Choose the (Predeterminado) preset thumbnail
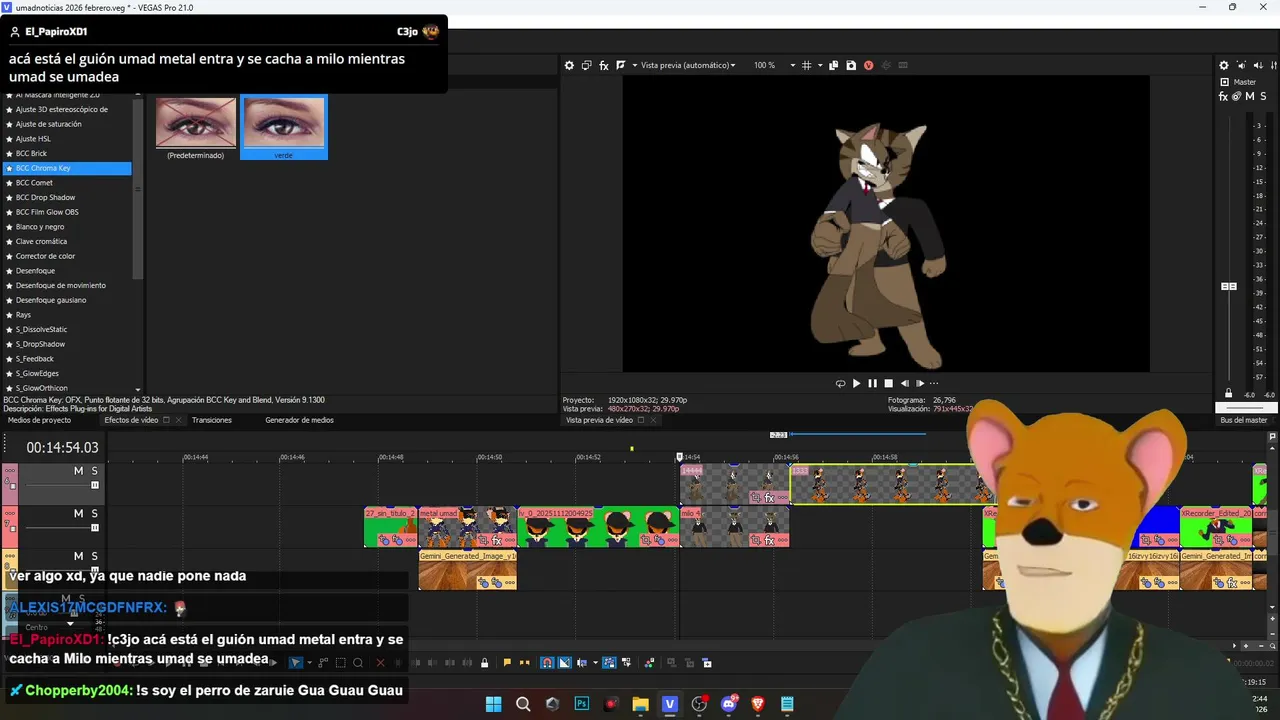 (x=196, y=128)
